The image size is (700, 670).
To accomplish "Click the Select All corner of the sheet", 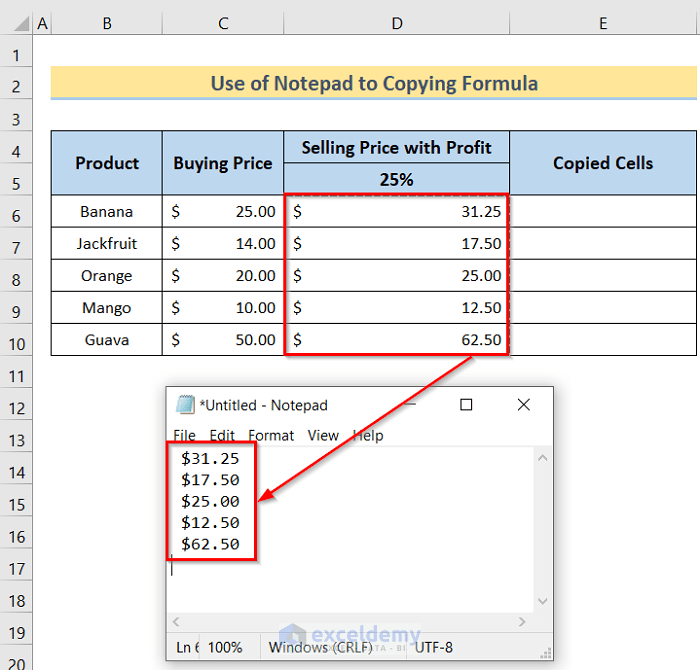I will 21,23.
